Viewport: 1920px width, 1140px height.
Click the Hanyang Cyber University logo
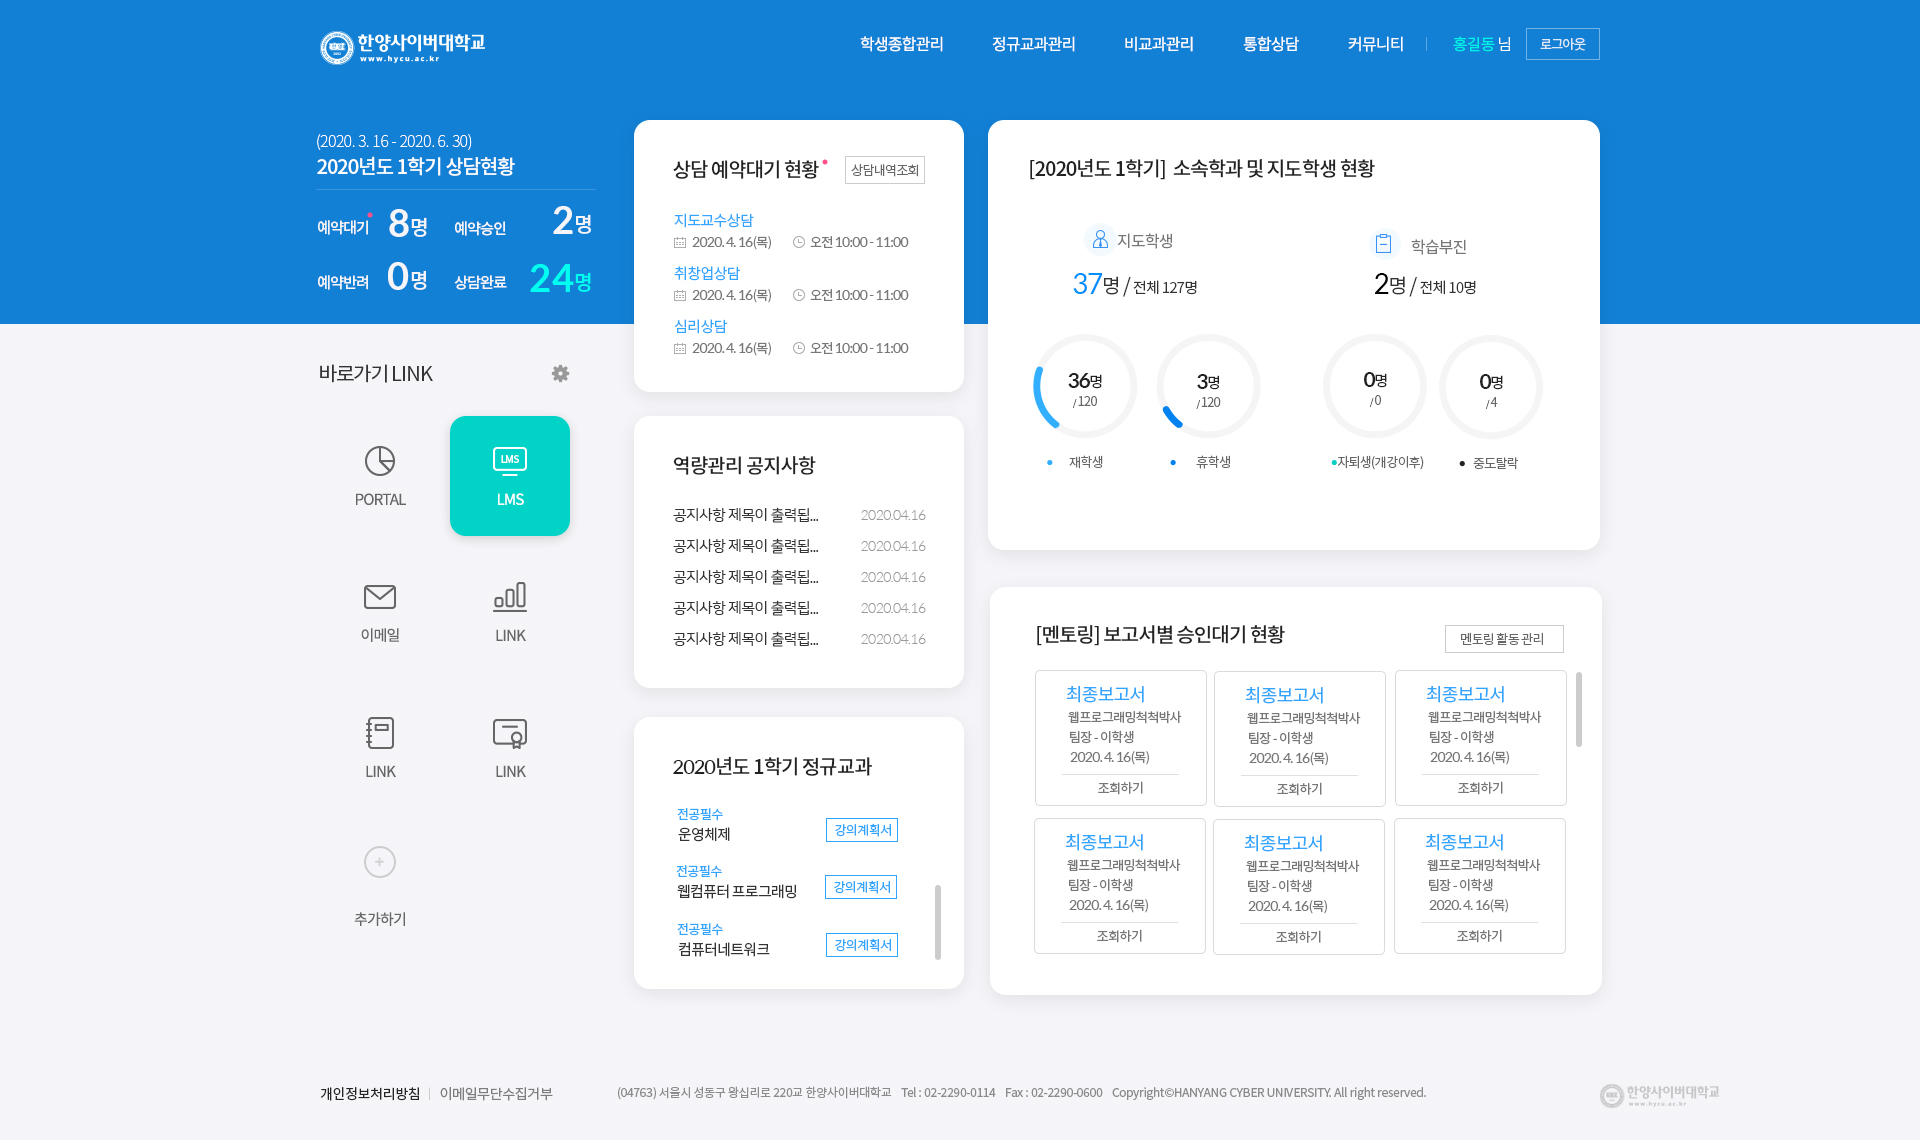pos(402,46)
